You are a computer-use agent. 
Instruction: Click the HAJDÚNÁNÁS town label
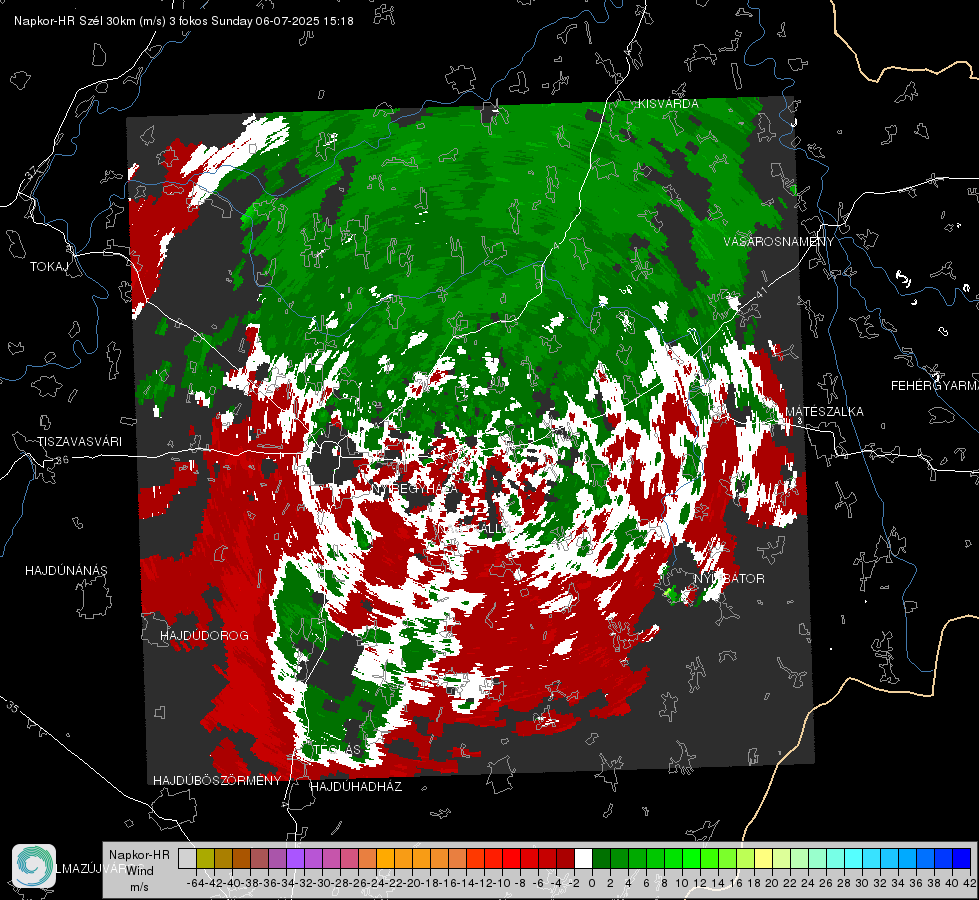tap(66, 570)
